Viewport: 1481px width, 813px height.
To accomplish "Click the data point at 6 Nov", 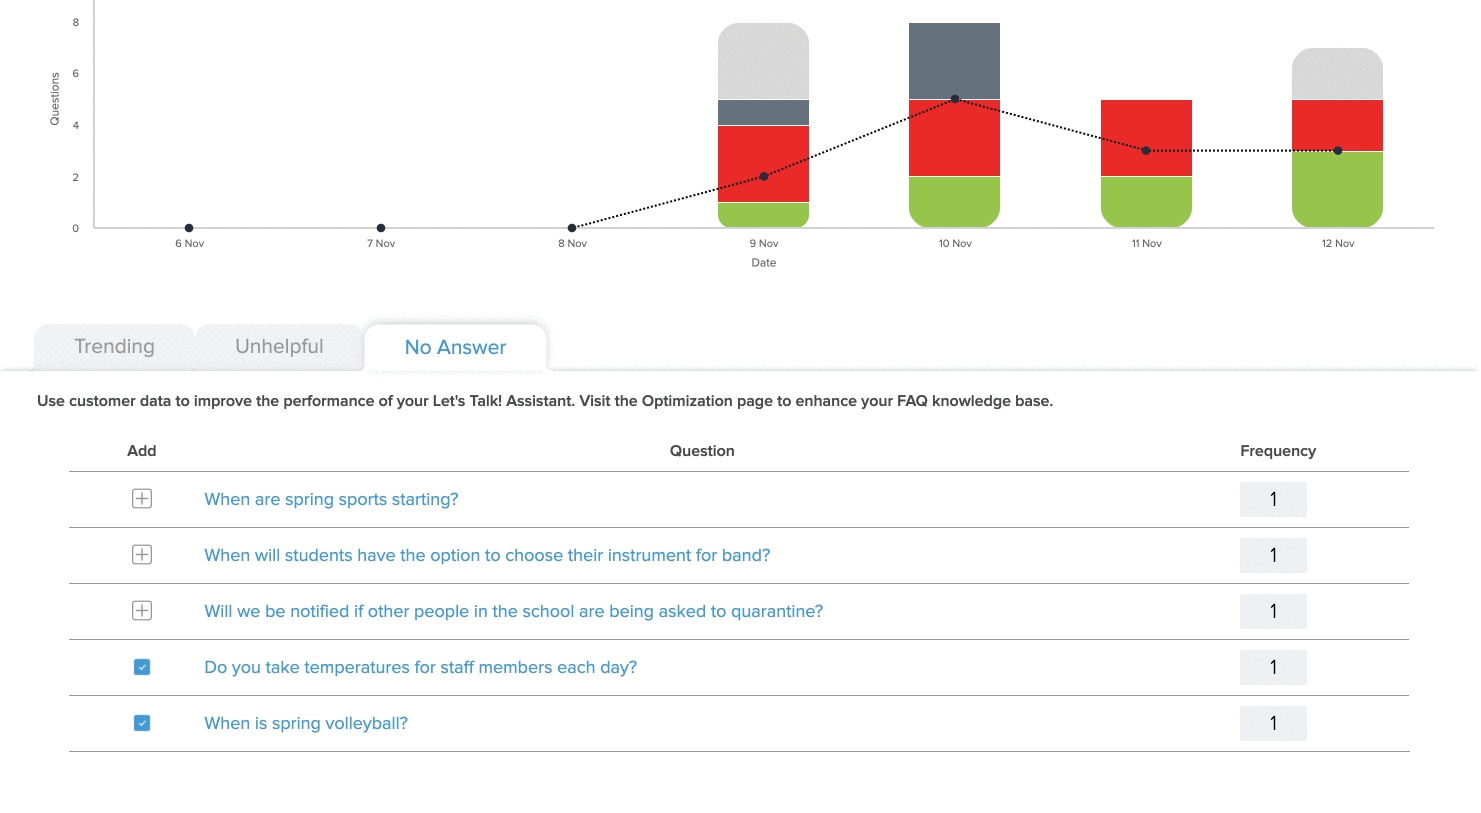I will (x=189, y=228).
